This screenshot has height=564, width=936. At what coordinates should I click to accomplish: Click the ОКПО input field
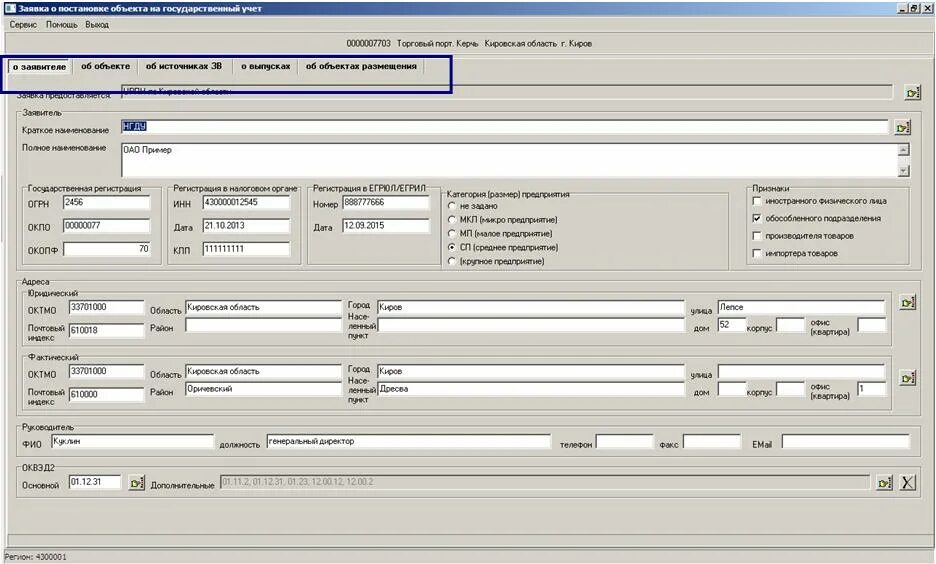coord(106,226)
